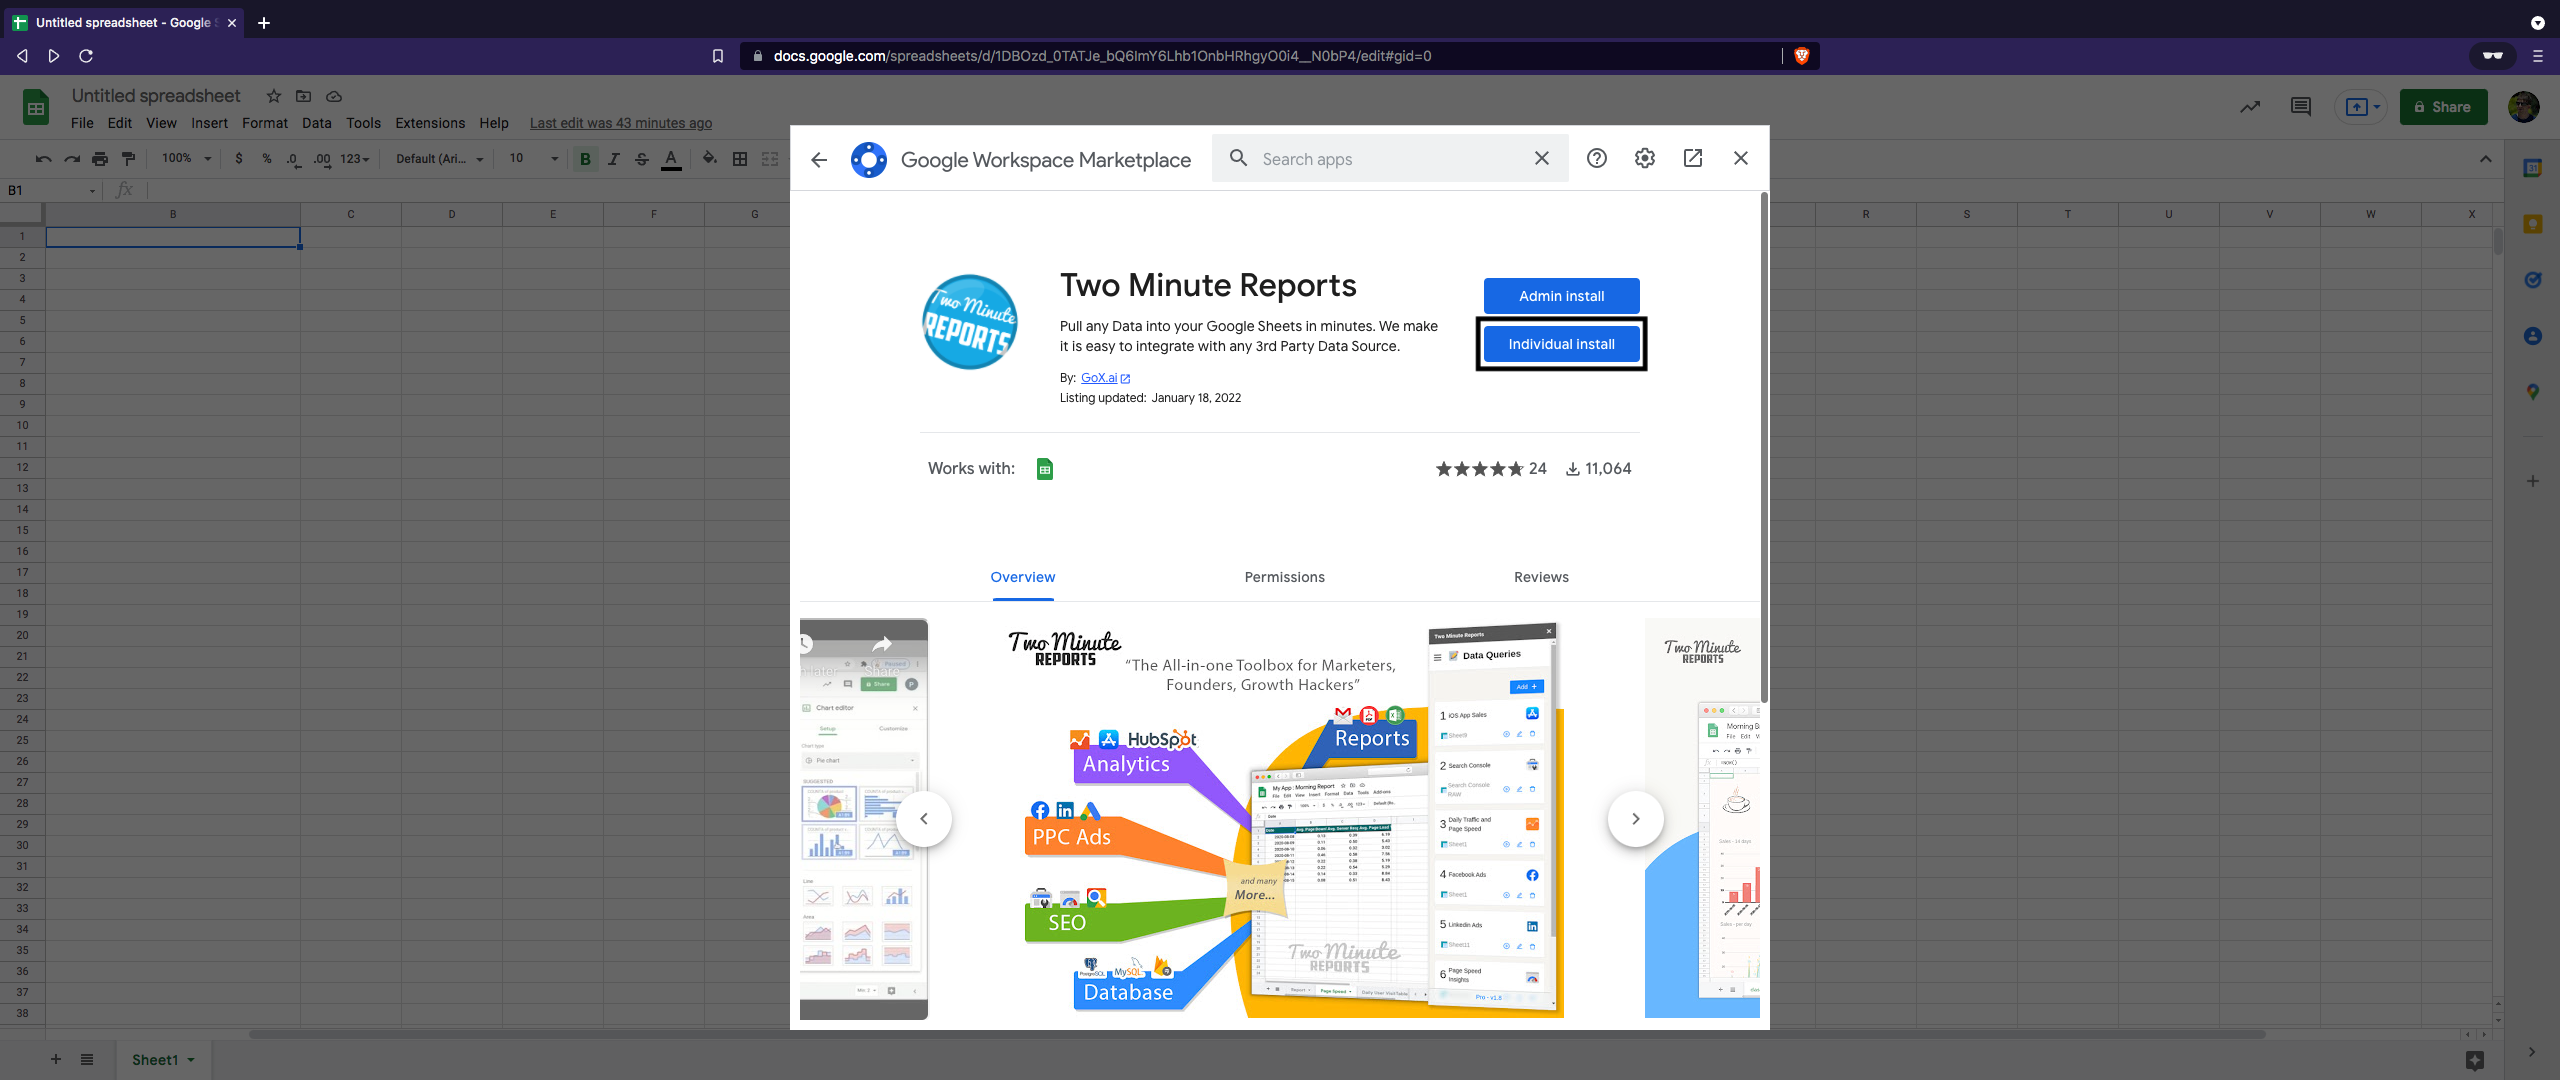This screenshot has height=1080, width=2560.
Task: Click the Google Workspace Marketplace logo
Action: coord(868,159)
